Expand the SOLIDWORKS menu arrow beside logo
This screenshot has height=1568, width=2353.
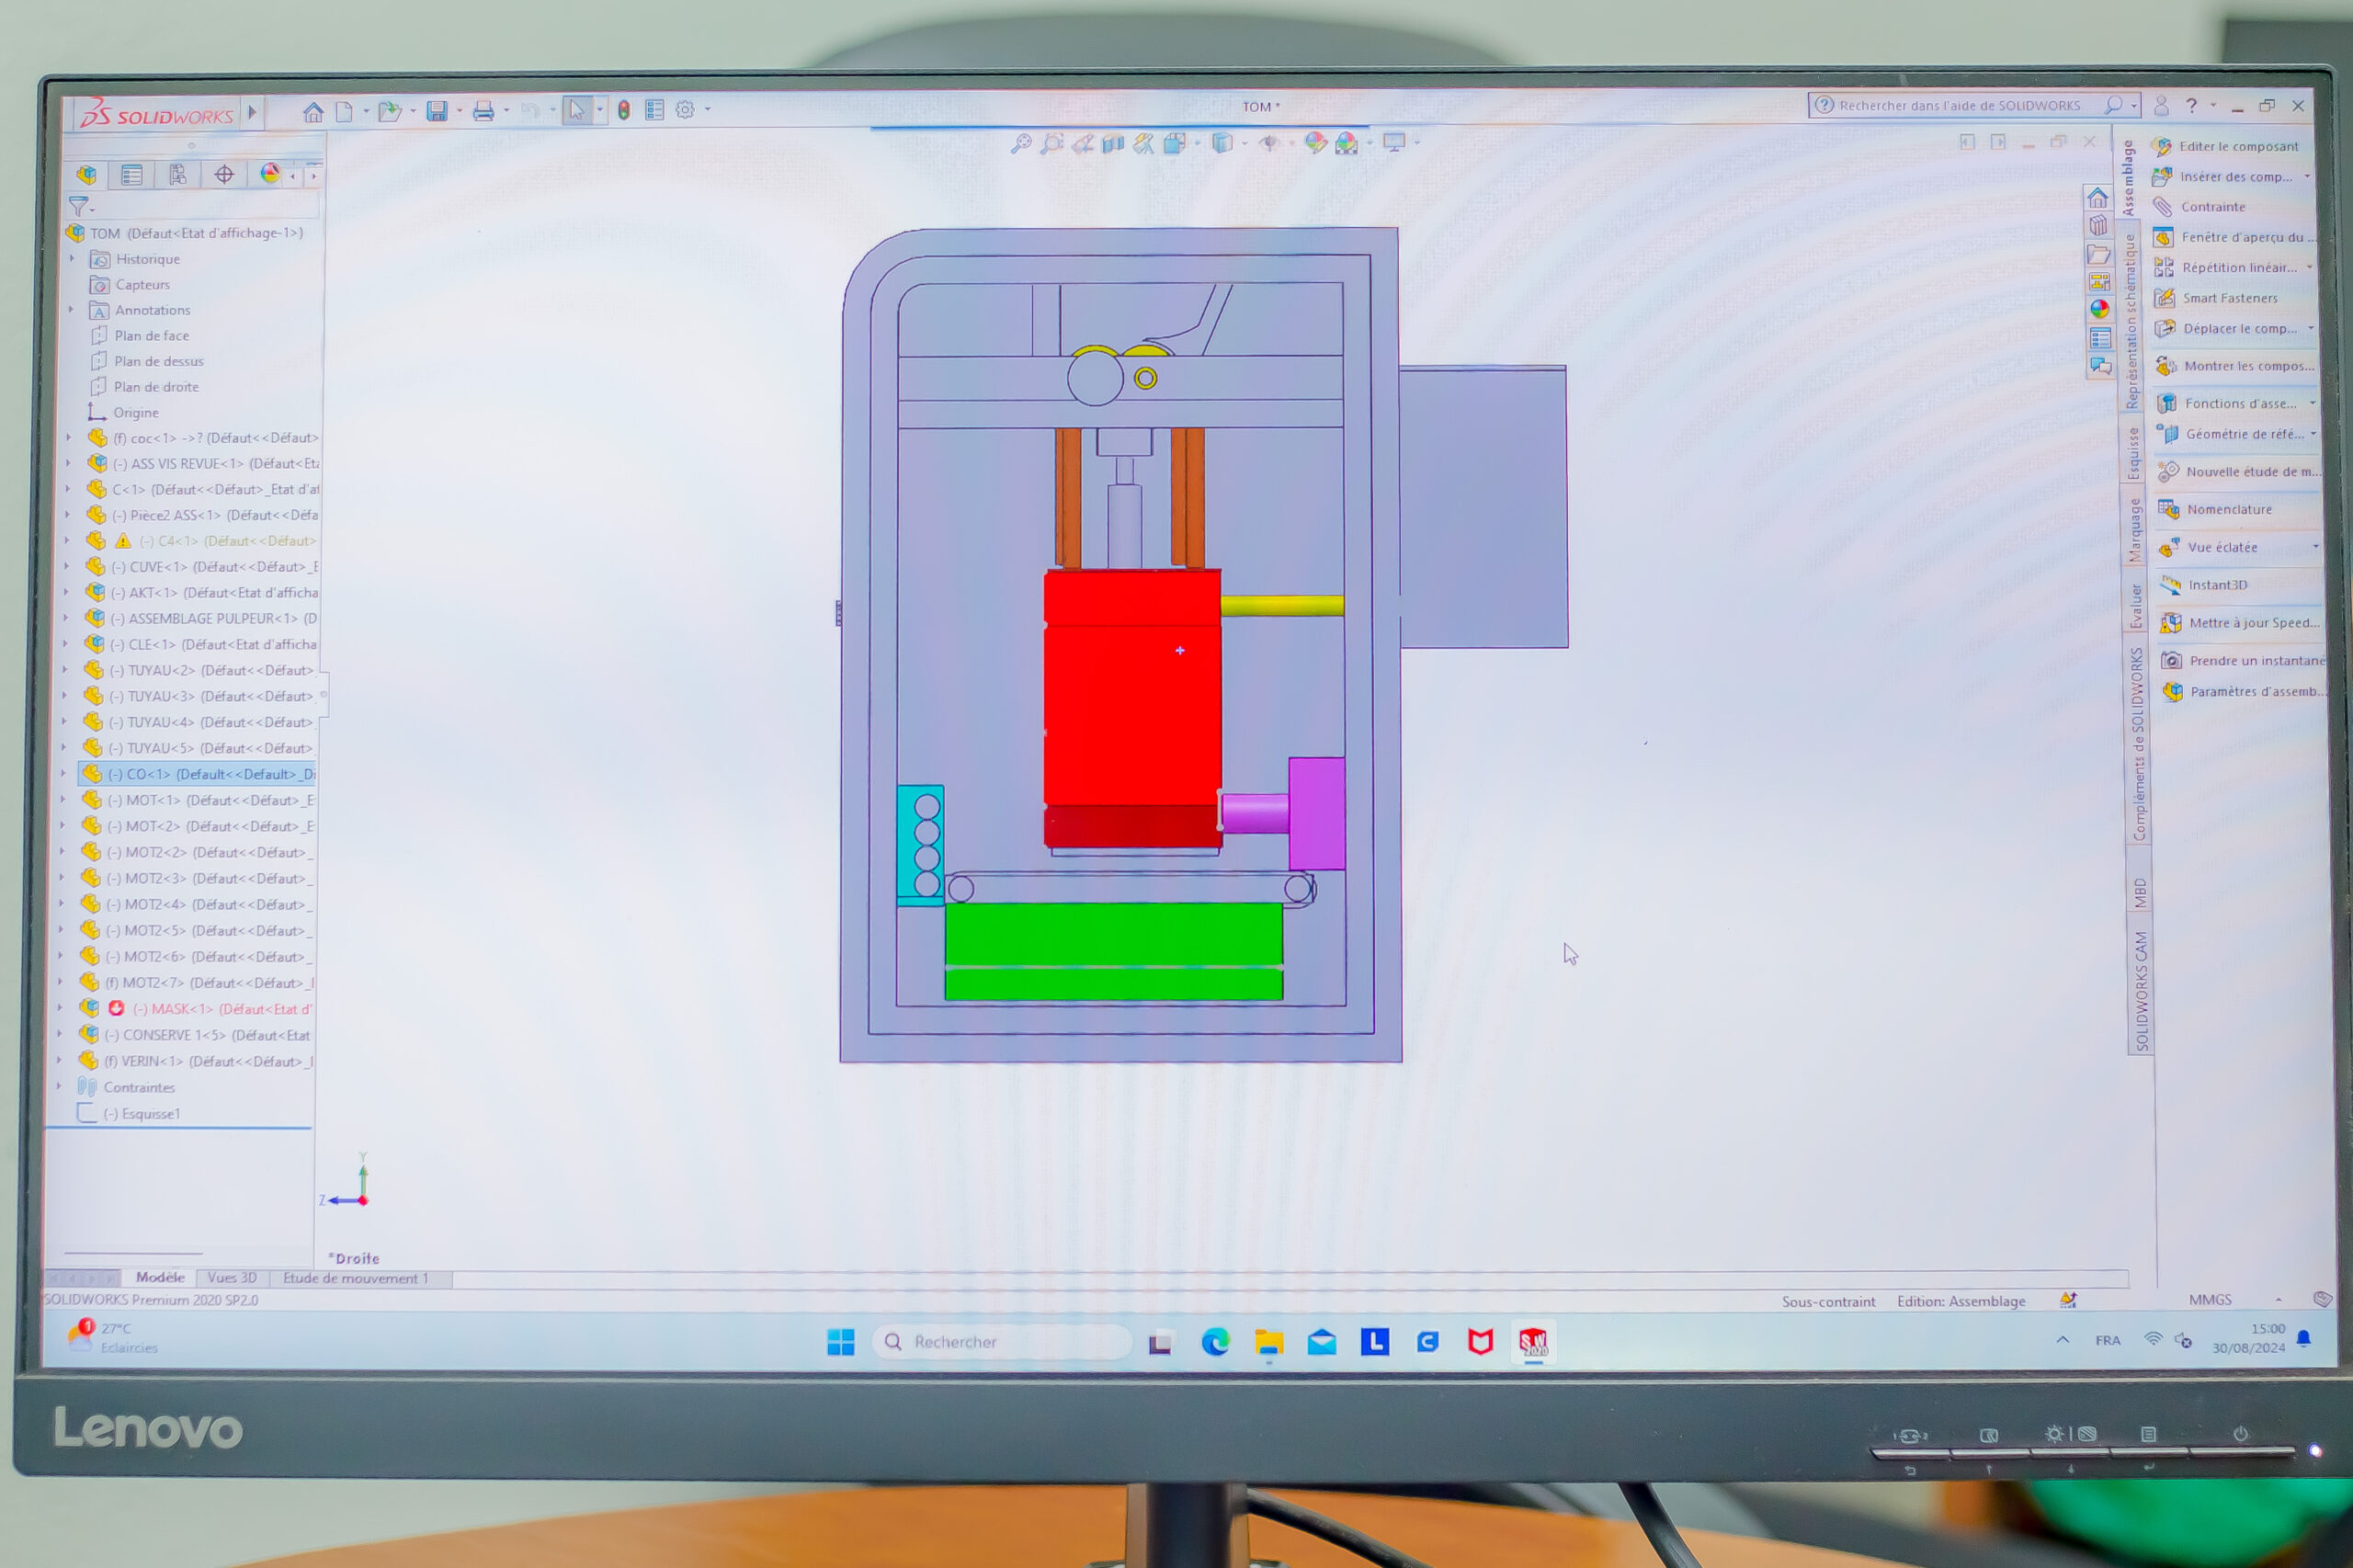tap(252, 113)
